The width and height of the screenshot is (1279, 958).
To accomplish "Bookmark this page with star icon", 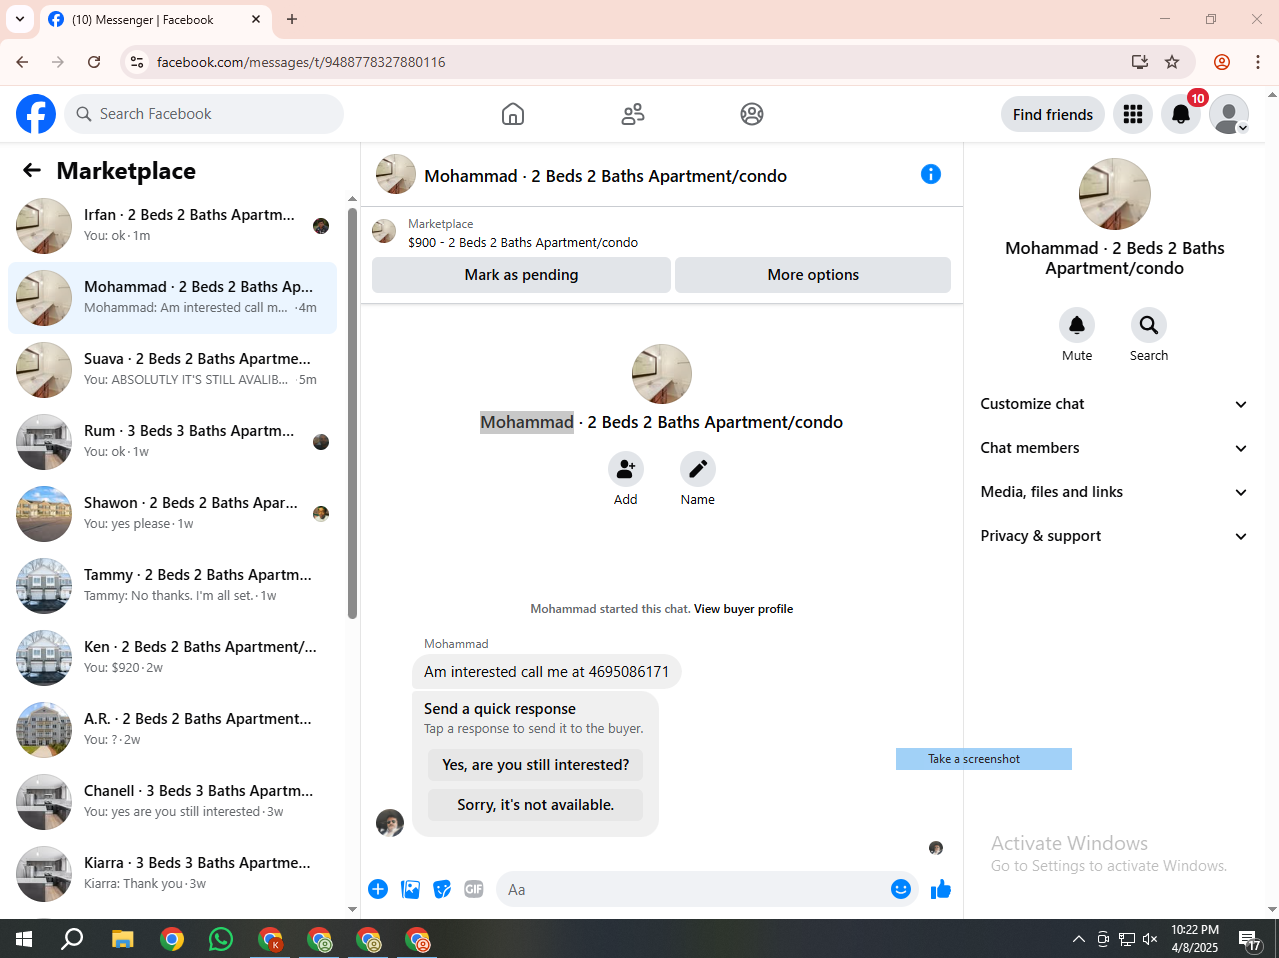I will 1172,62.
